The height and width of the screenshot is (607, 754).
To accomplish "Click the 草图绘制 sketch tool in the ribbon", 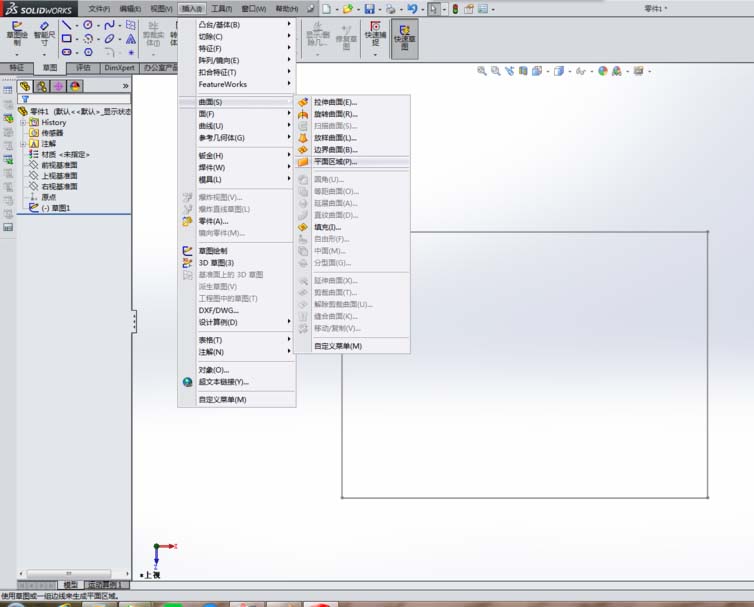I will point(17,34).
